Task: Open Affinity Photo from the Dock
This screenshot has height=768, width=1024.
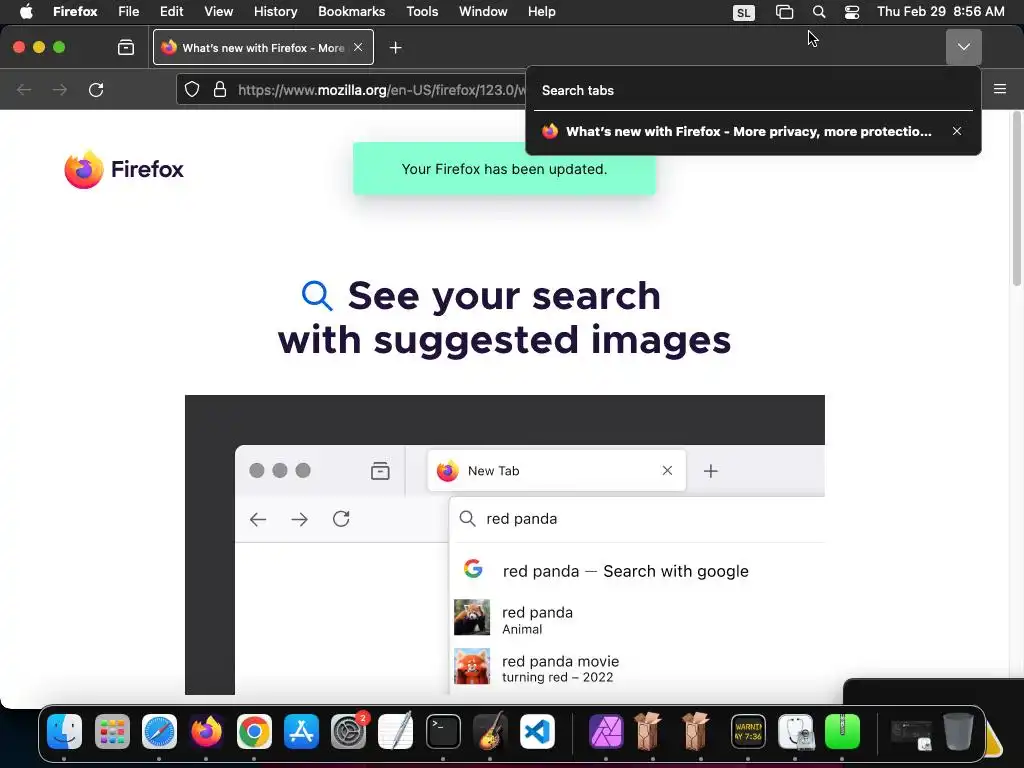Action: tap(607, 731)
